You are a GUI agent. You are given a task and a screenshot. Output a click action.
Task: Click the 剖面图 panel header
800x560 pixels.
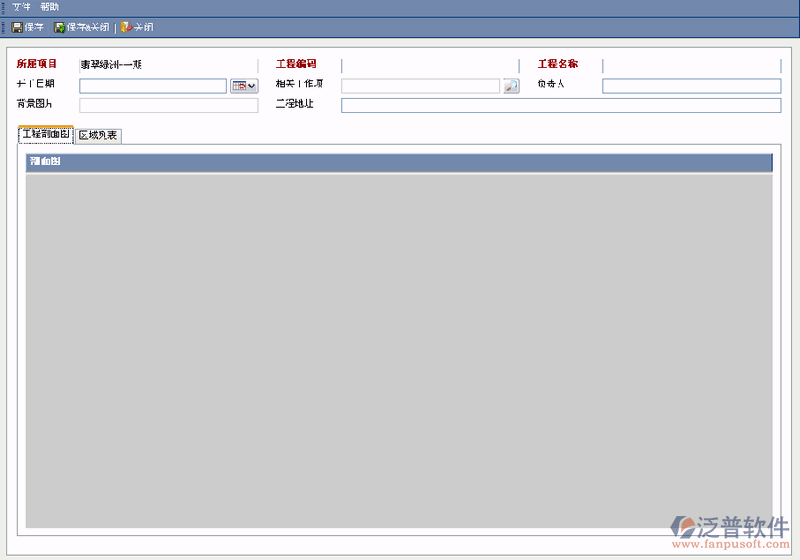pos(399,162)
